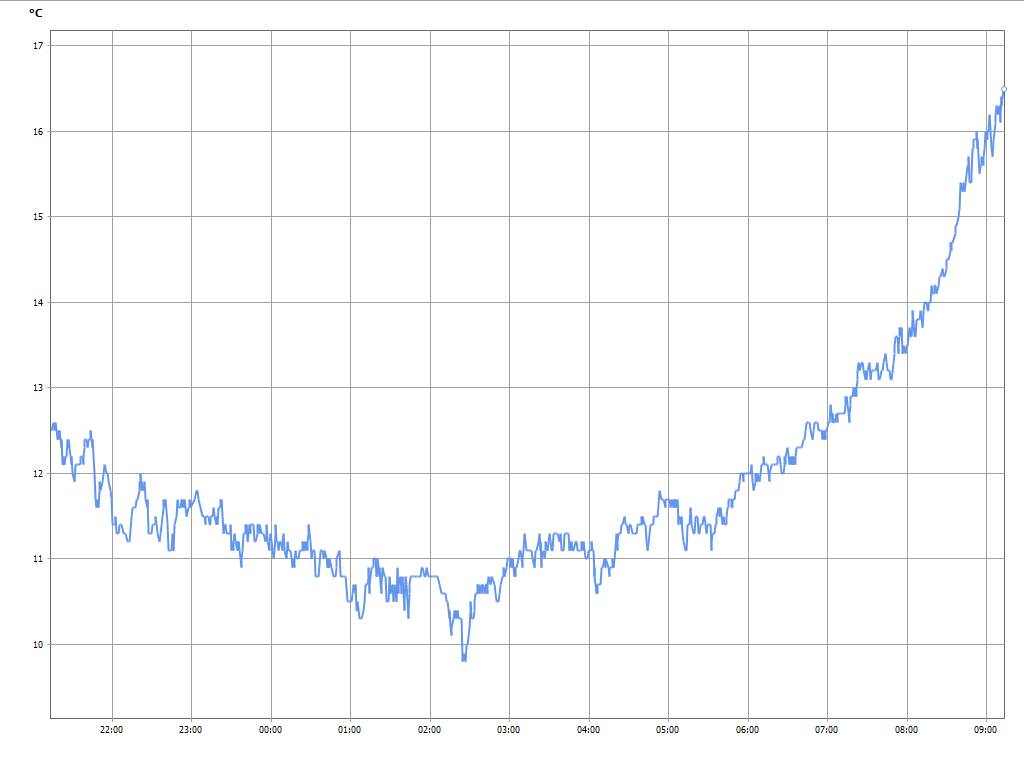
Task: Click the 10 value on temperature axis
Action: [38, 644]
